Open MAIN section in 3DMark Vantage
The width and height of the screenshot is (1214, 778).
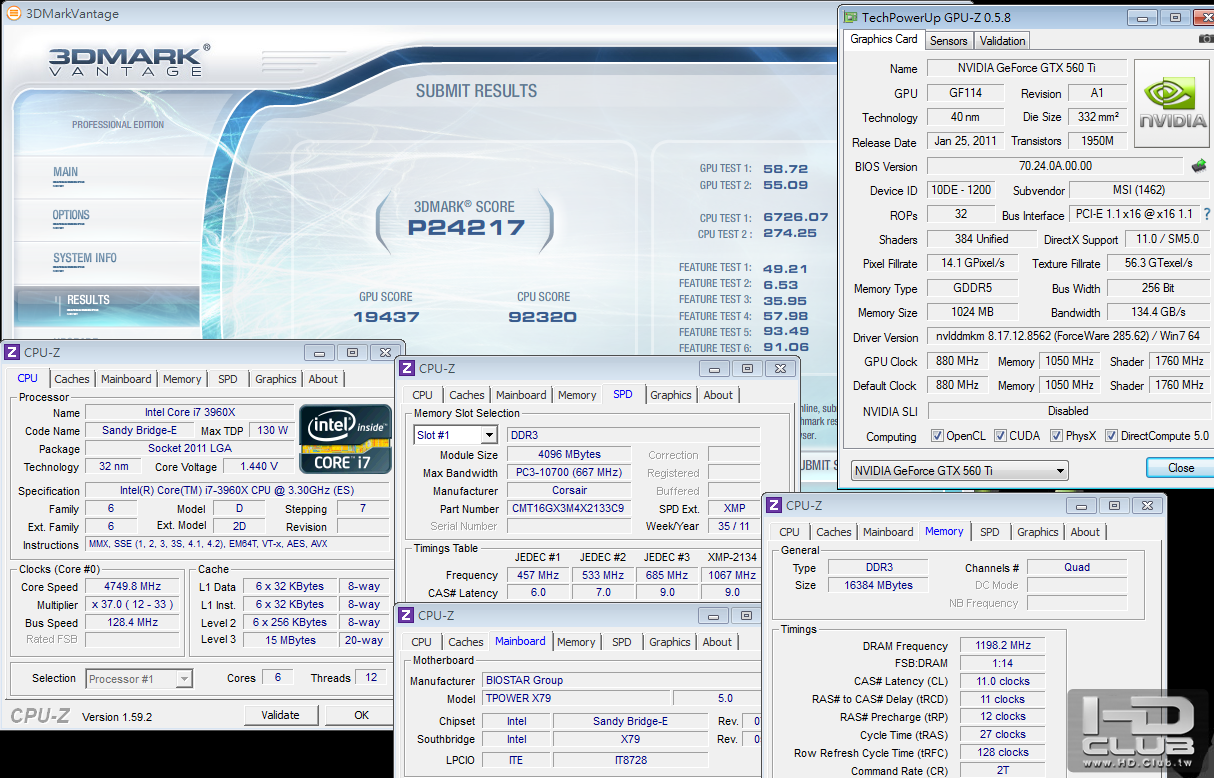point(66,172)
